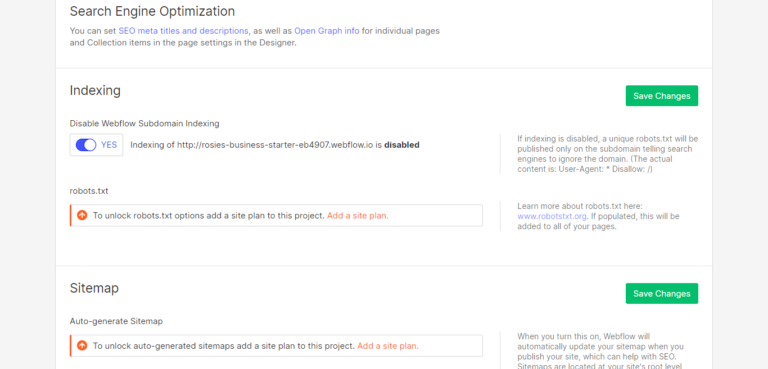Click the orange upgrade arrow icon in robots.txt notice
This screenshot has width=768, height=369.
point(82,215)
